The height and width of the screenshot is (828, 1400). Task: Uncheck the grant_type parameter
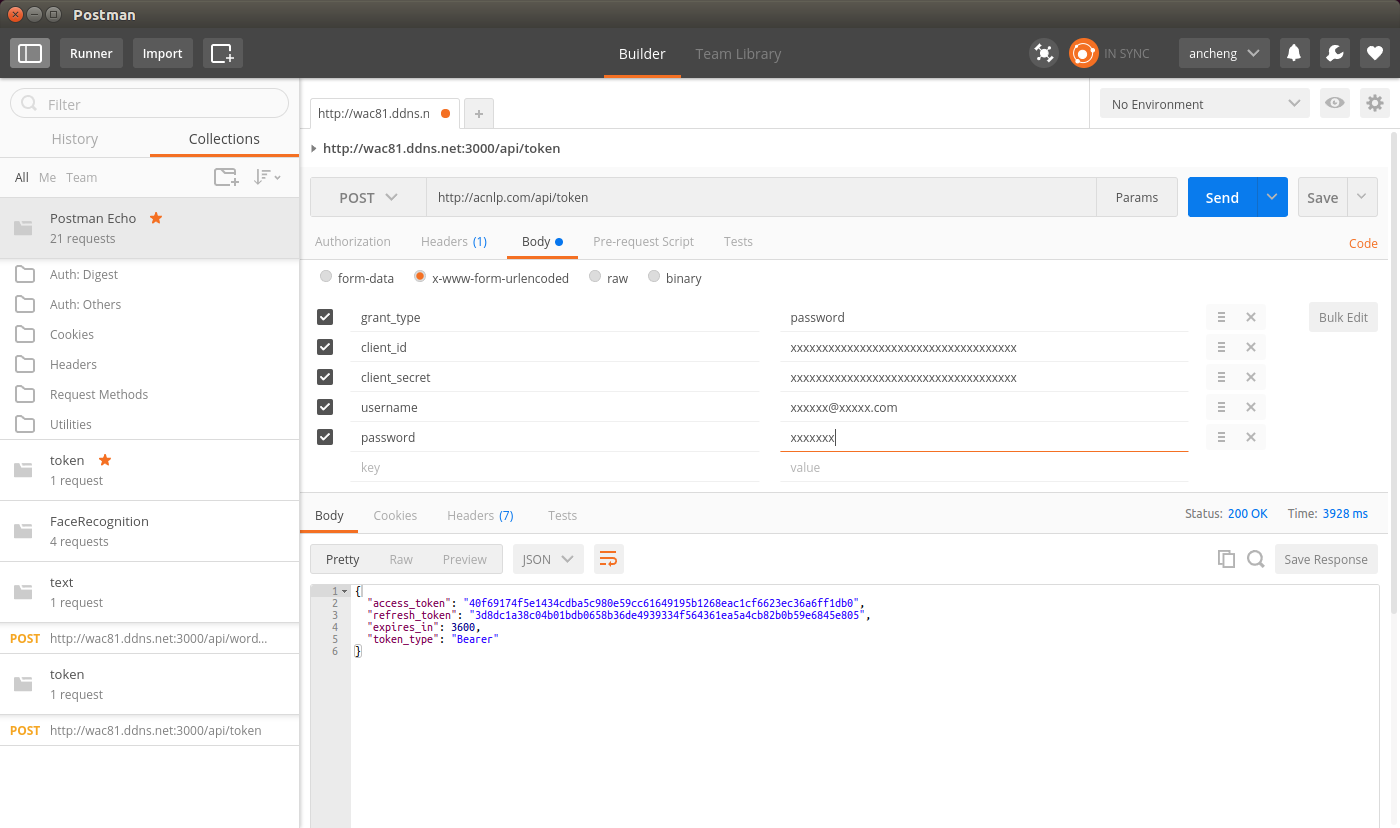[325, 317]
